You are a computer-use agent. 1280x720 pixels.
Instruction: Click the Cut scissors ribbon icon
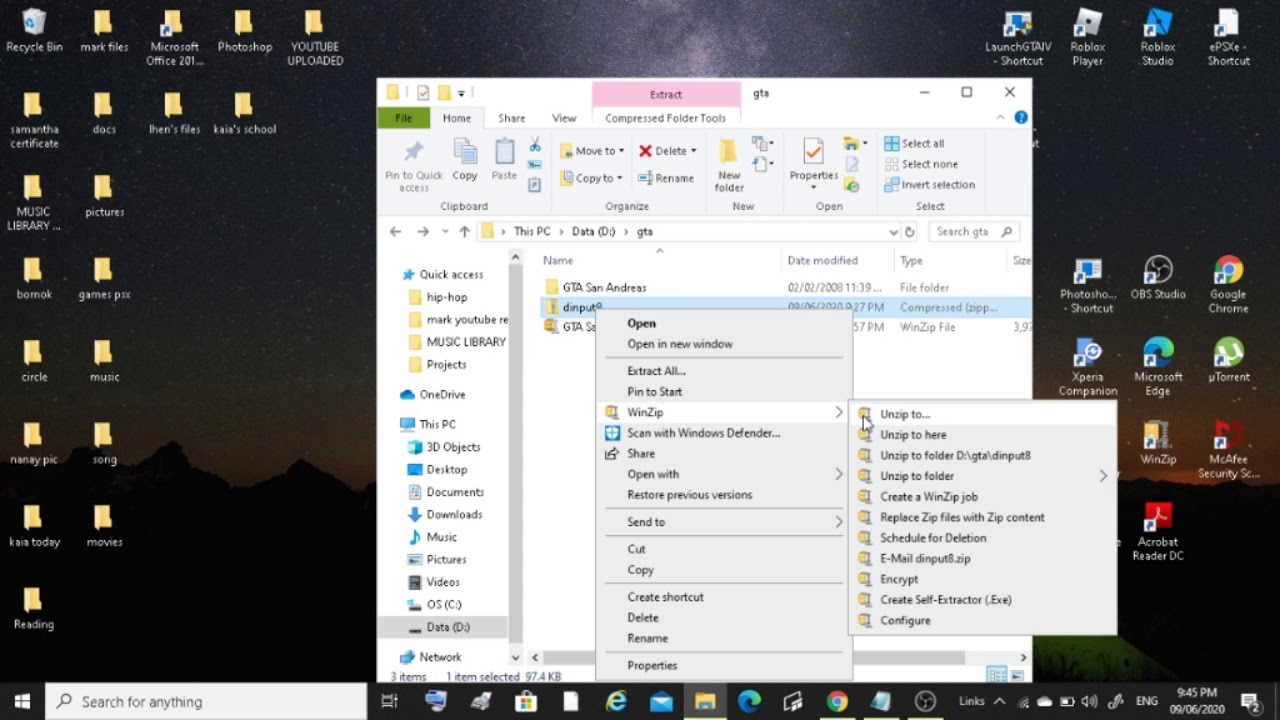coord(535,145)
